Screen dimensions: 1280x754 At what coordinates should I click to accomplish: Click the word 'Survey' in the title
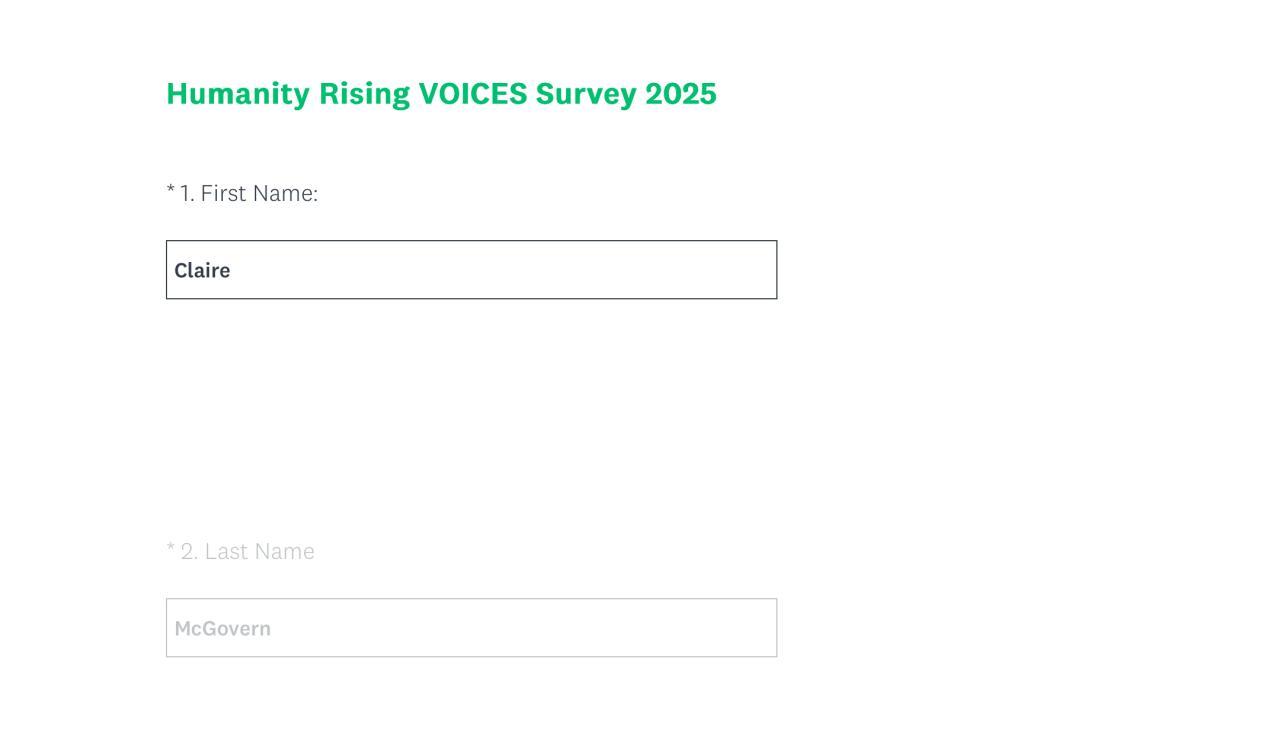coord(586,94)
